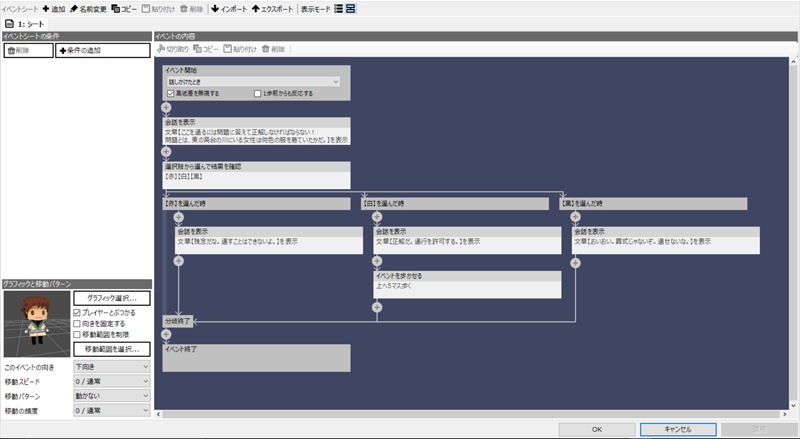
Task: Open the 下向き event direction dropdown
Action: pyautogui.click(x=111, y=367)
